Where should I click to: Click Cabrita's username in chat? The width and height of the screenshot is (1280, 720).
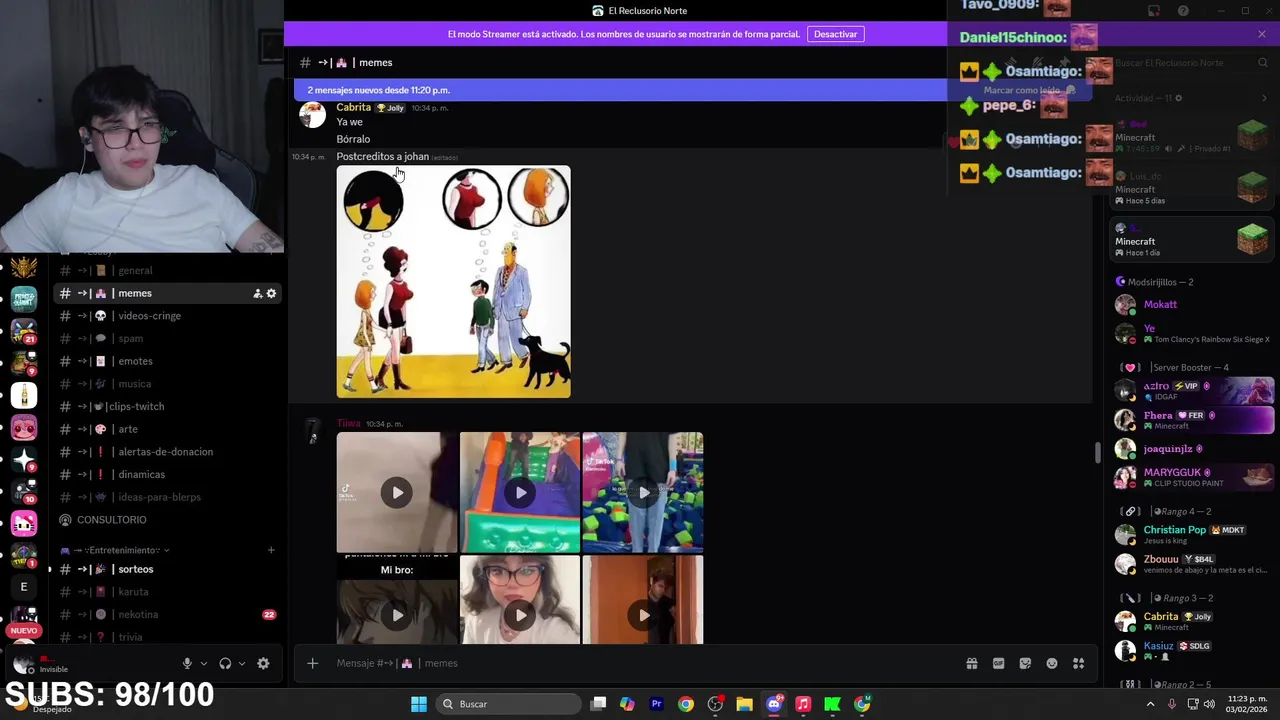tap(353, 107)
